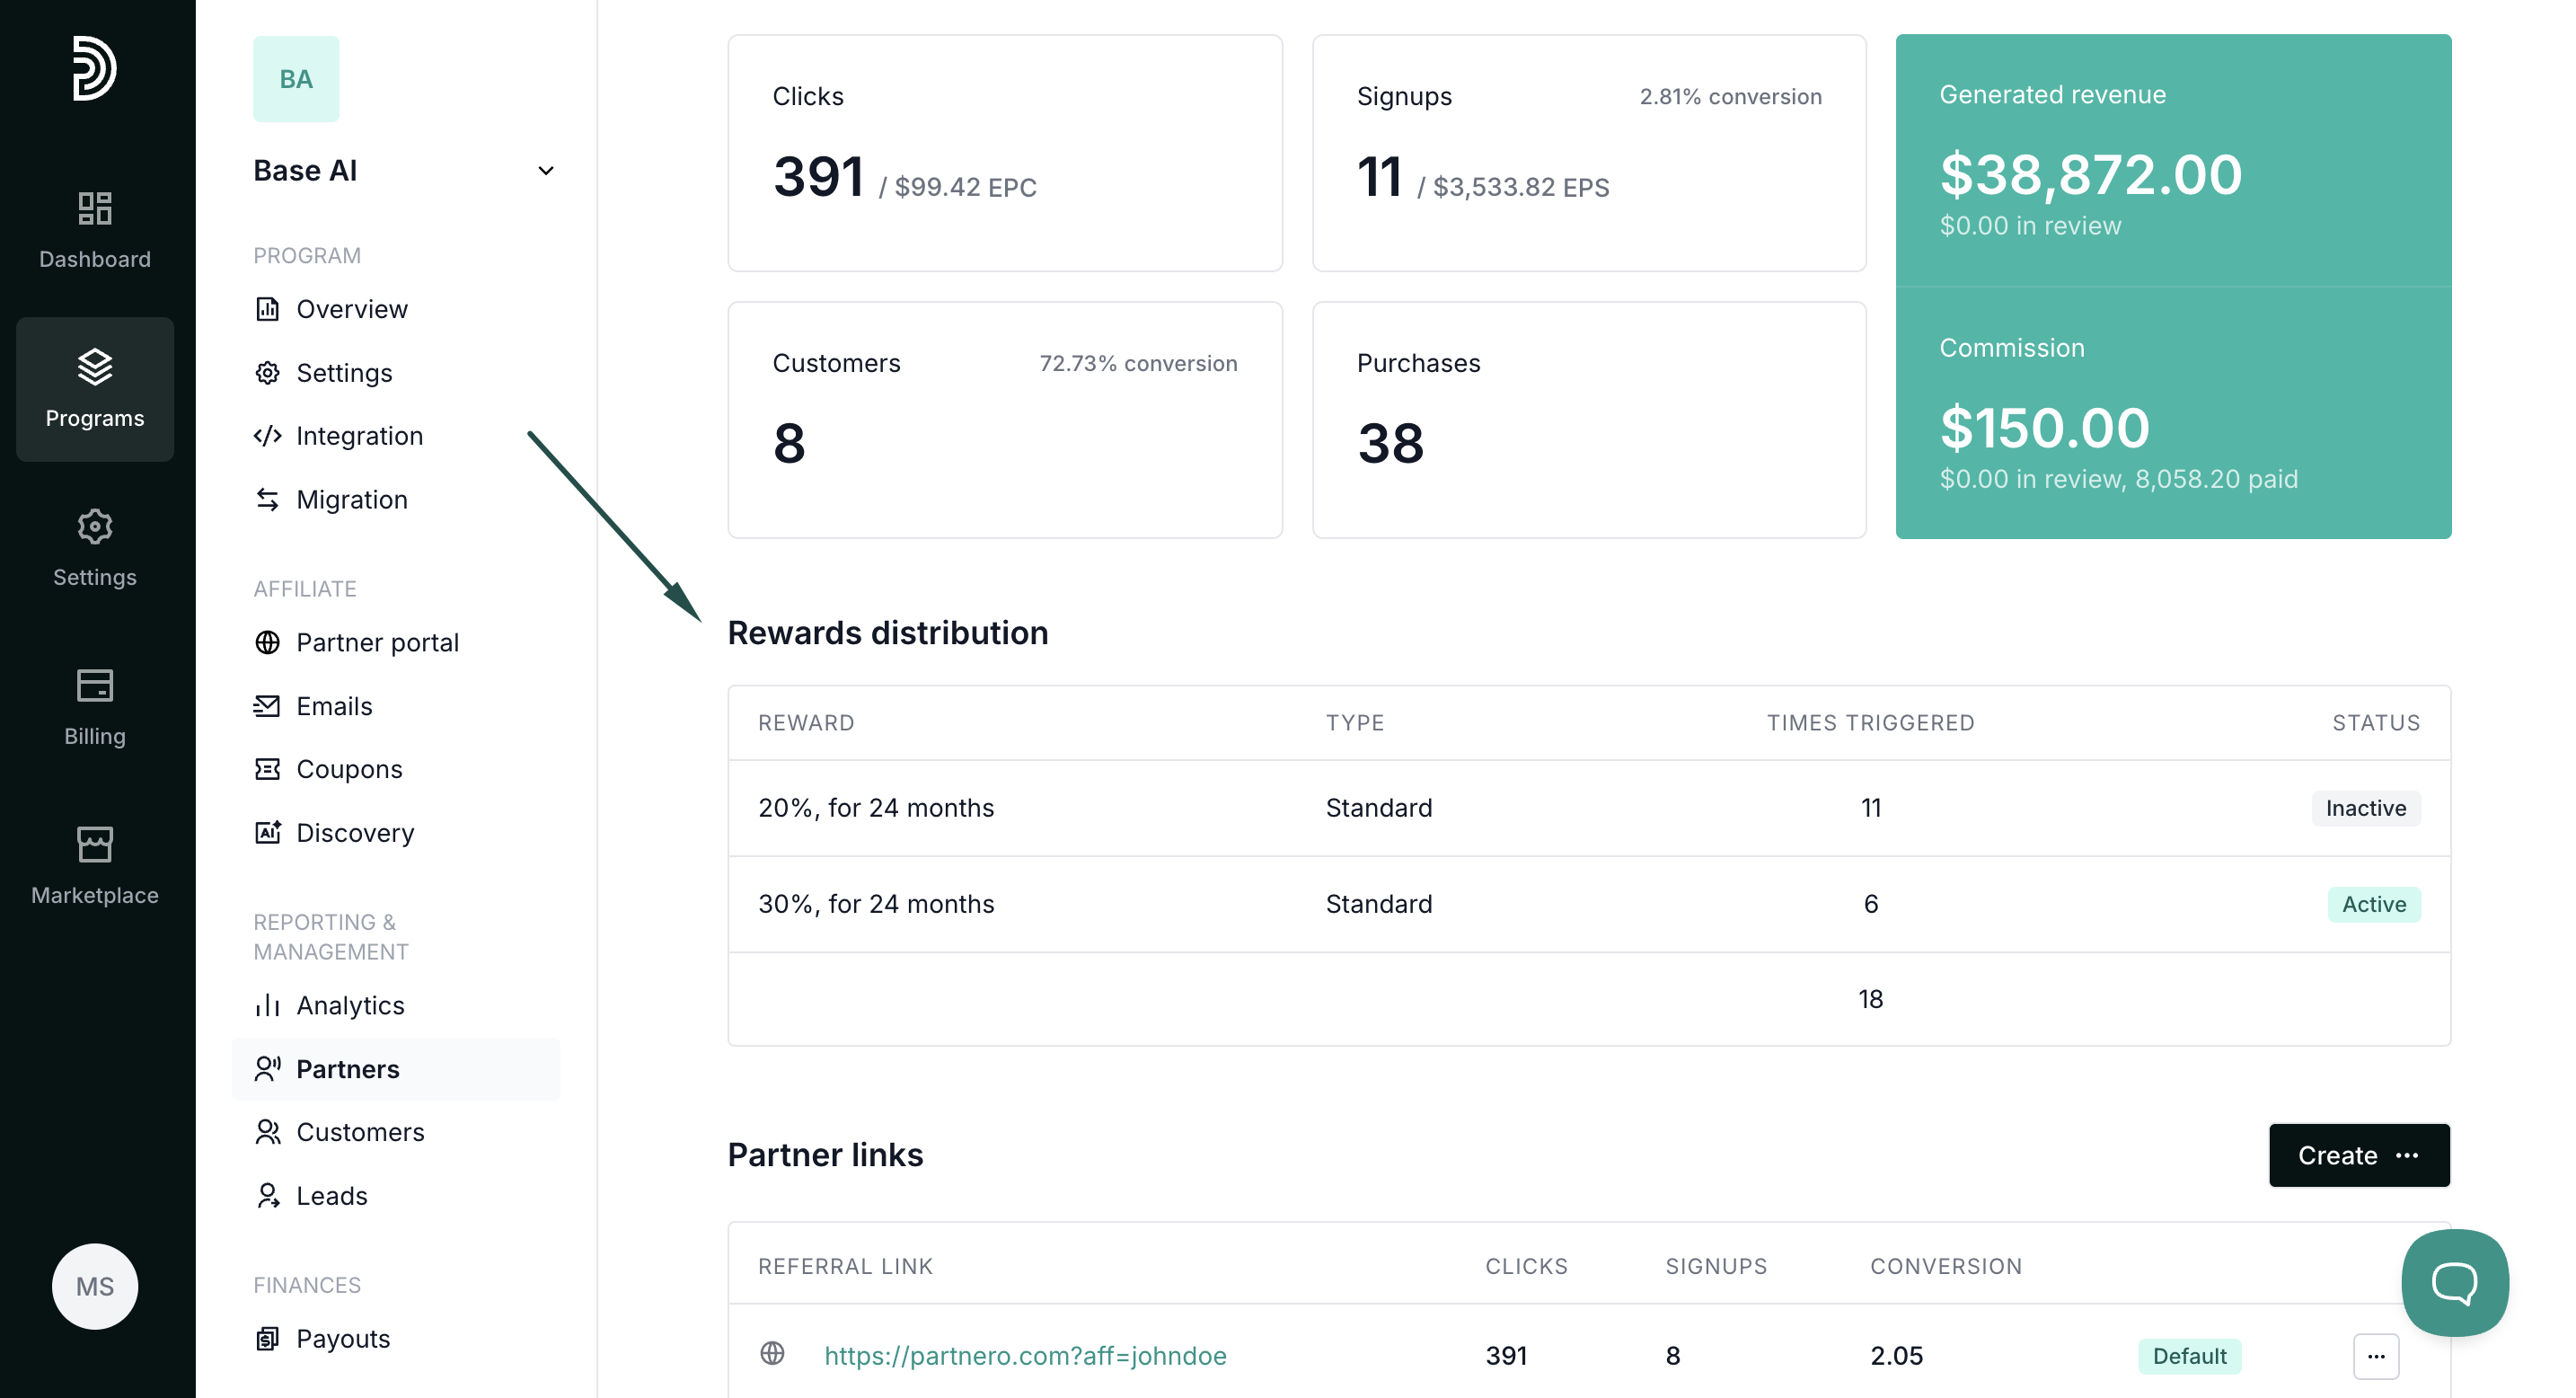Click the Active status badge on the 30% reward
This screenshot has height=1398, width=2576.
click(x=2373, y=904)
